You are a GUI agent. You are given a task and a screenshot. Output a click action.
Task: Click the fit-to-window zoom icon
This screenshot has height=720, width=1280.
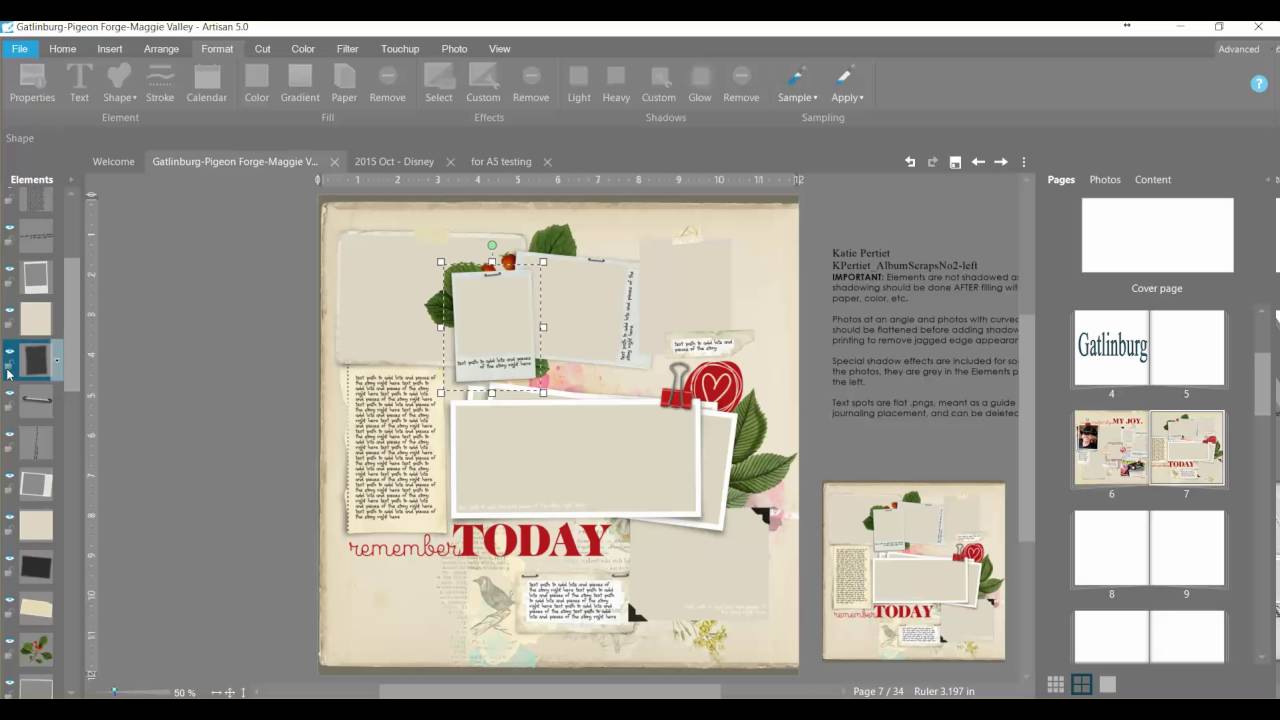click(230, 693)
